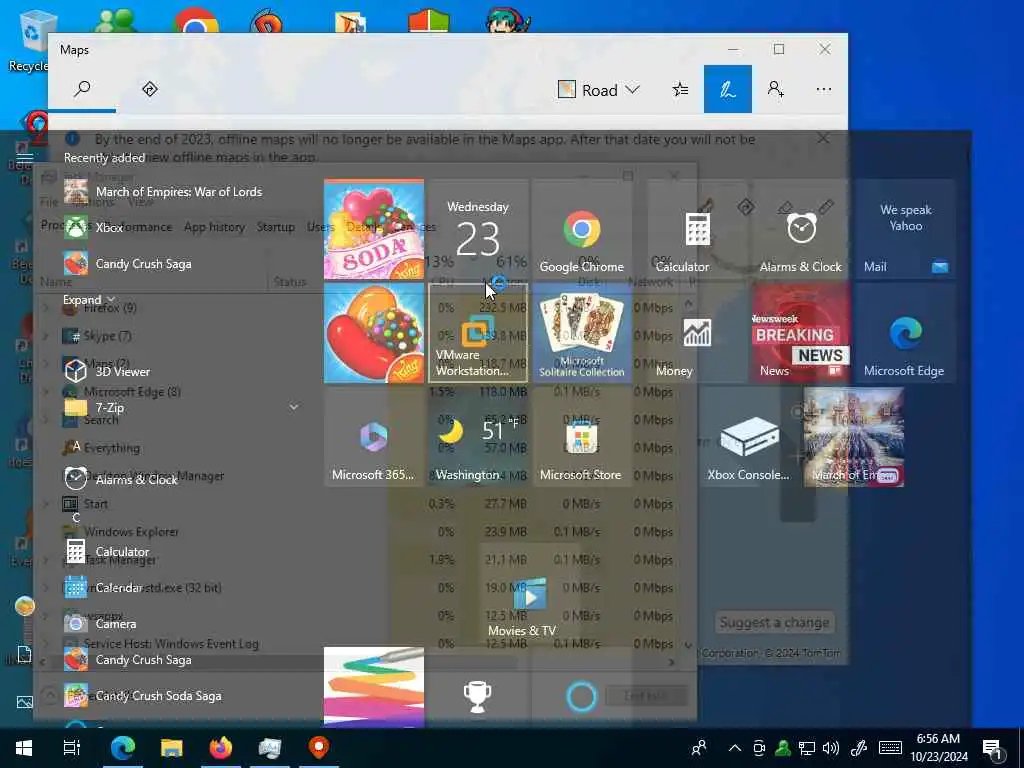Viewport: 1024px width, 768px height.
Task: Open the colorful sketch strokes tile
Action: coord(374,687)
